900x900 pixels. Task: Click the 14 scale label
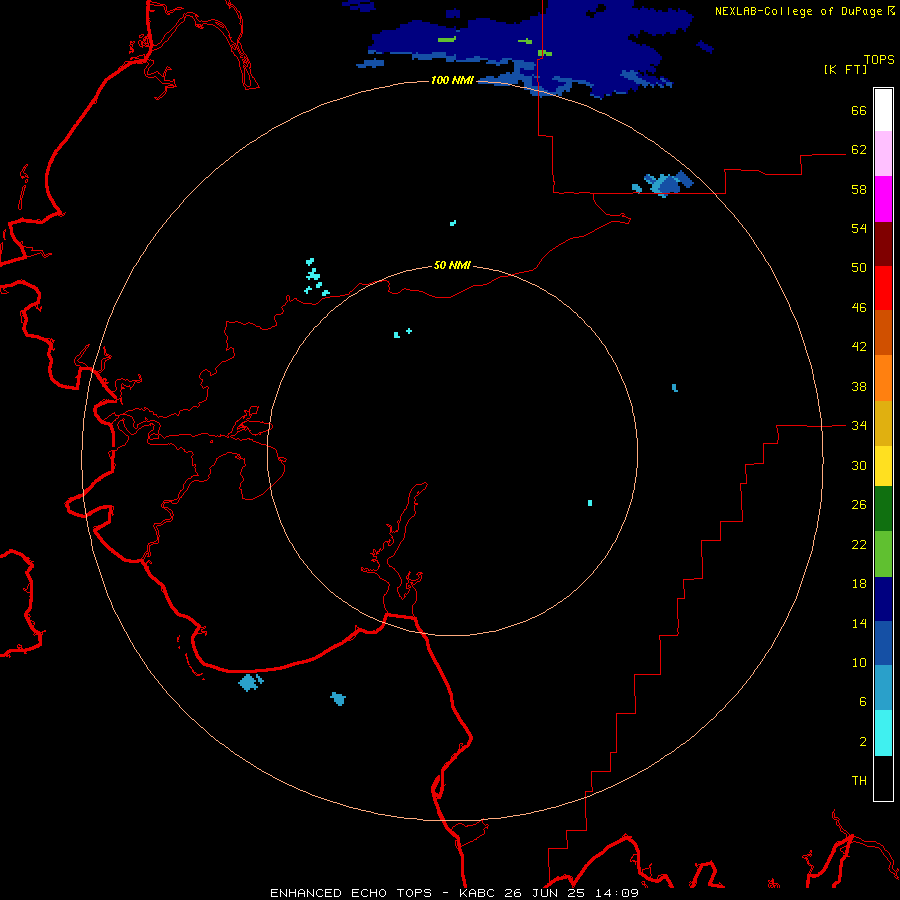(859, 623)
